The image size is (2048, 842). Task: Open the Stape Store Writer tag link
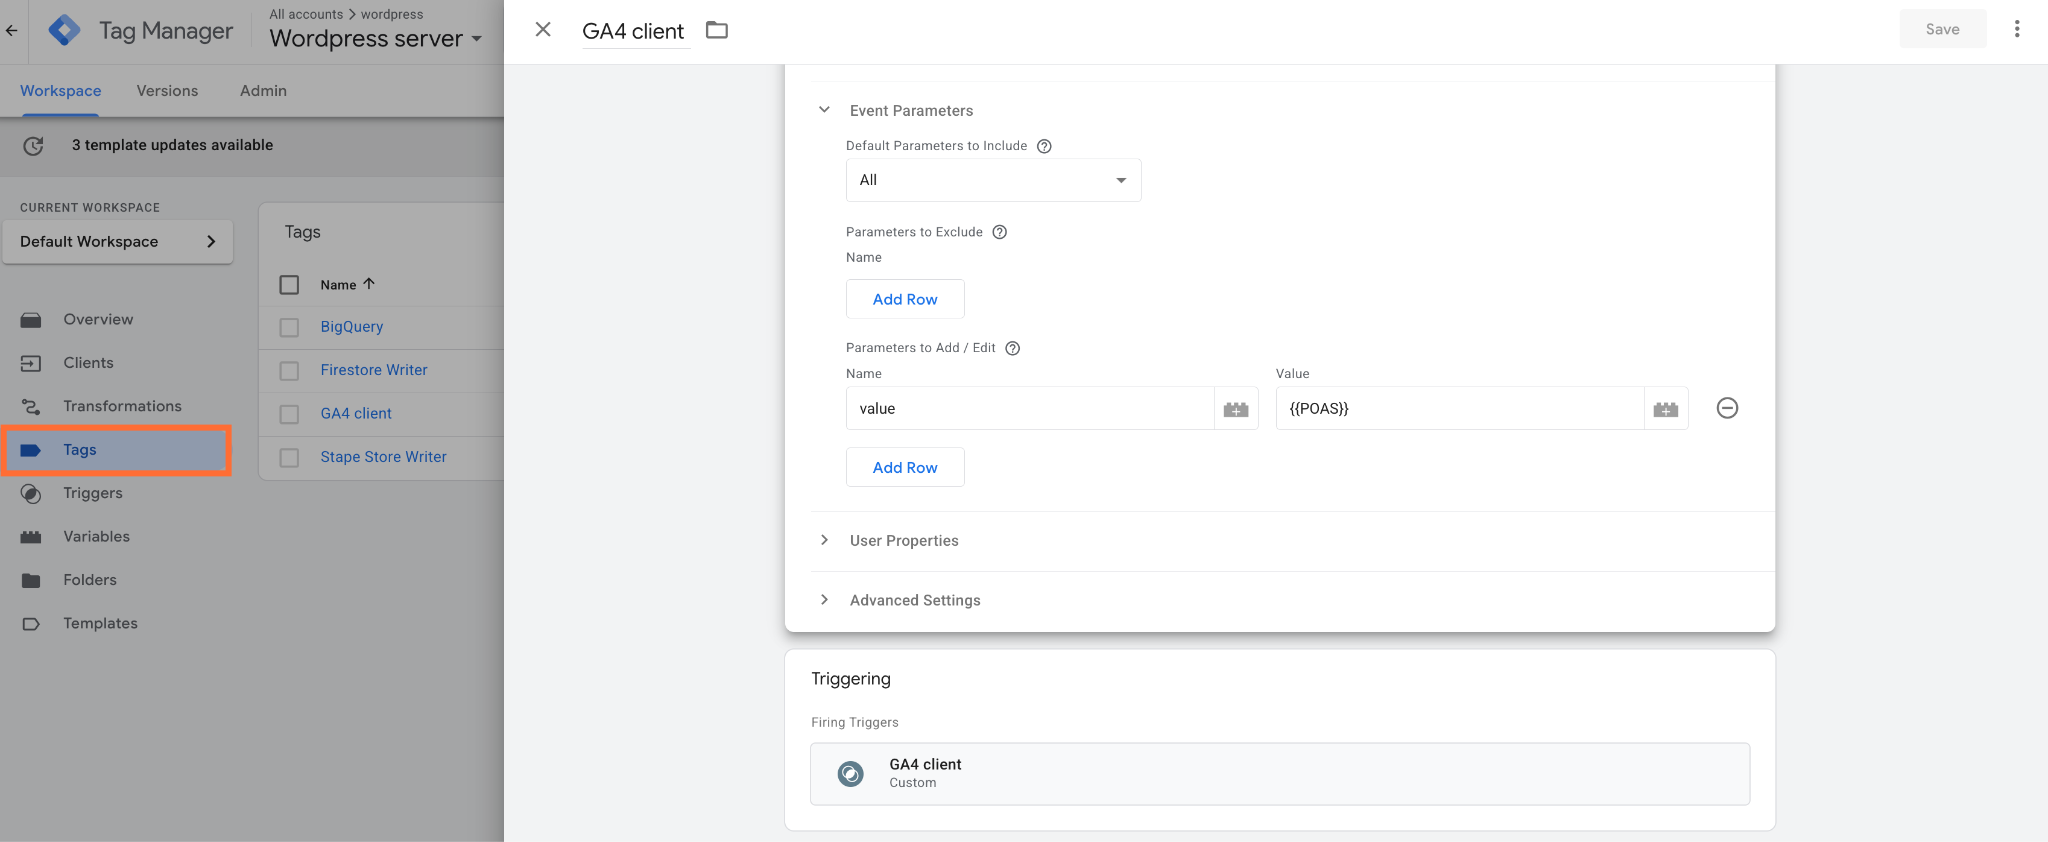click(x=383, y=457)
